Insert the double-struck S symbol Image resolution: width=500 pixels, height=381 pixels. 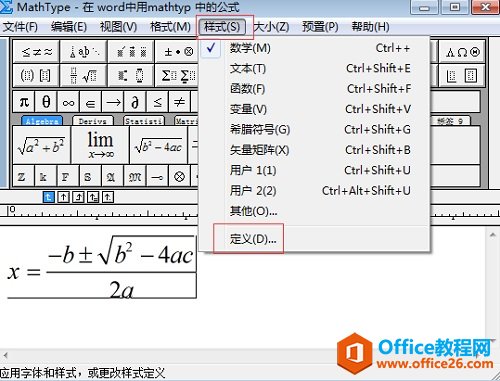click(90, 176)
